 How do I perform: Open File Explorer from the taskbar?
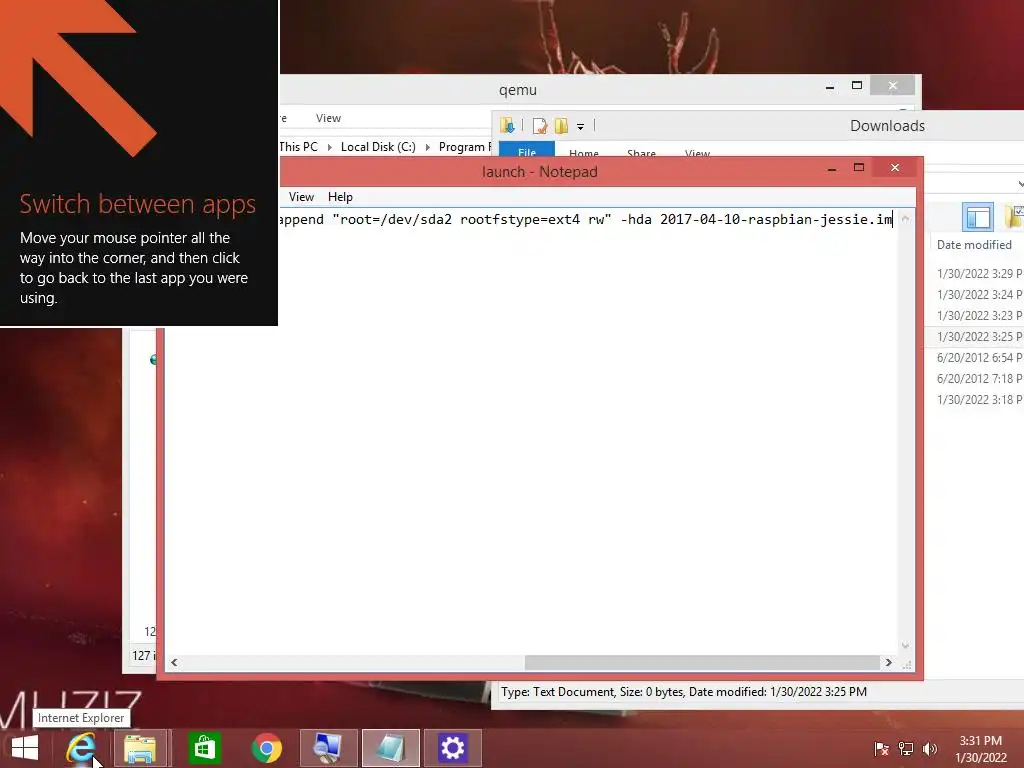tap(140, 748)
